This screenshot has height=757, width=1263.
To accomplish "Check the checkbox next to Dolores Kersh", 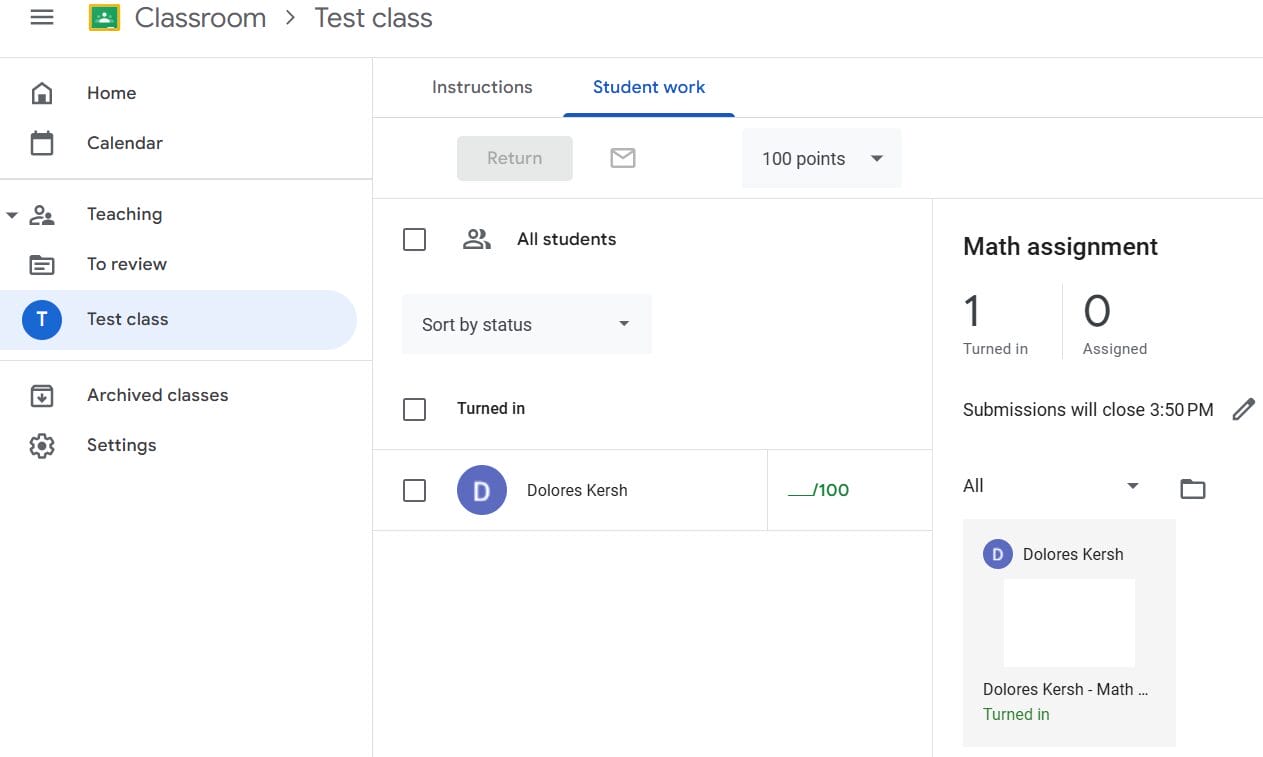I will tap(414, 490).
